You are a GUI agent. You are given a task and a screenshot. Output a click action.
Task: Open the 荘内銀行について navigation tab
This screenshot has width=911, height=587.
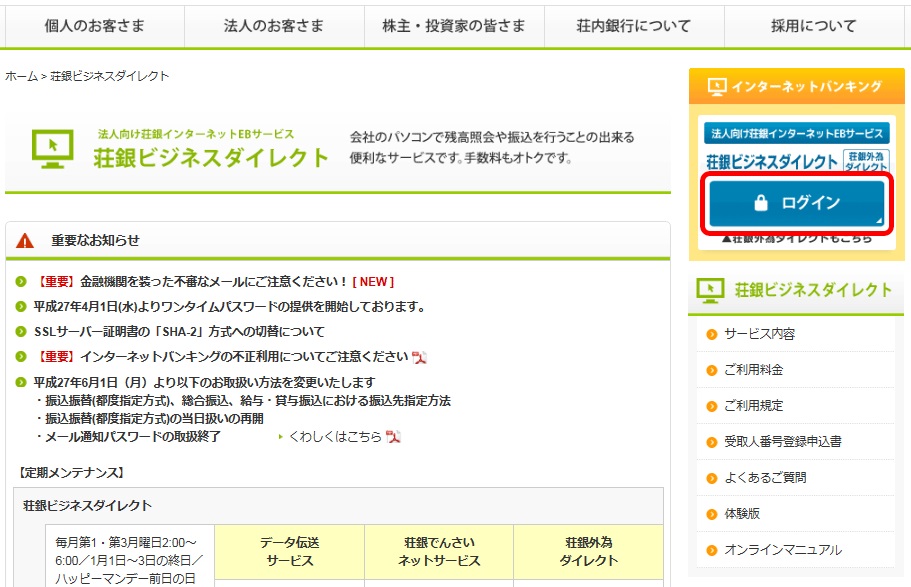634,26
